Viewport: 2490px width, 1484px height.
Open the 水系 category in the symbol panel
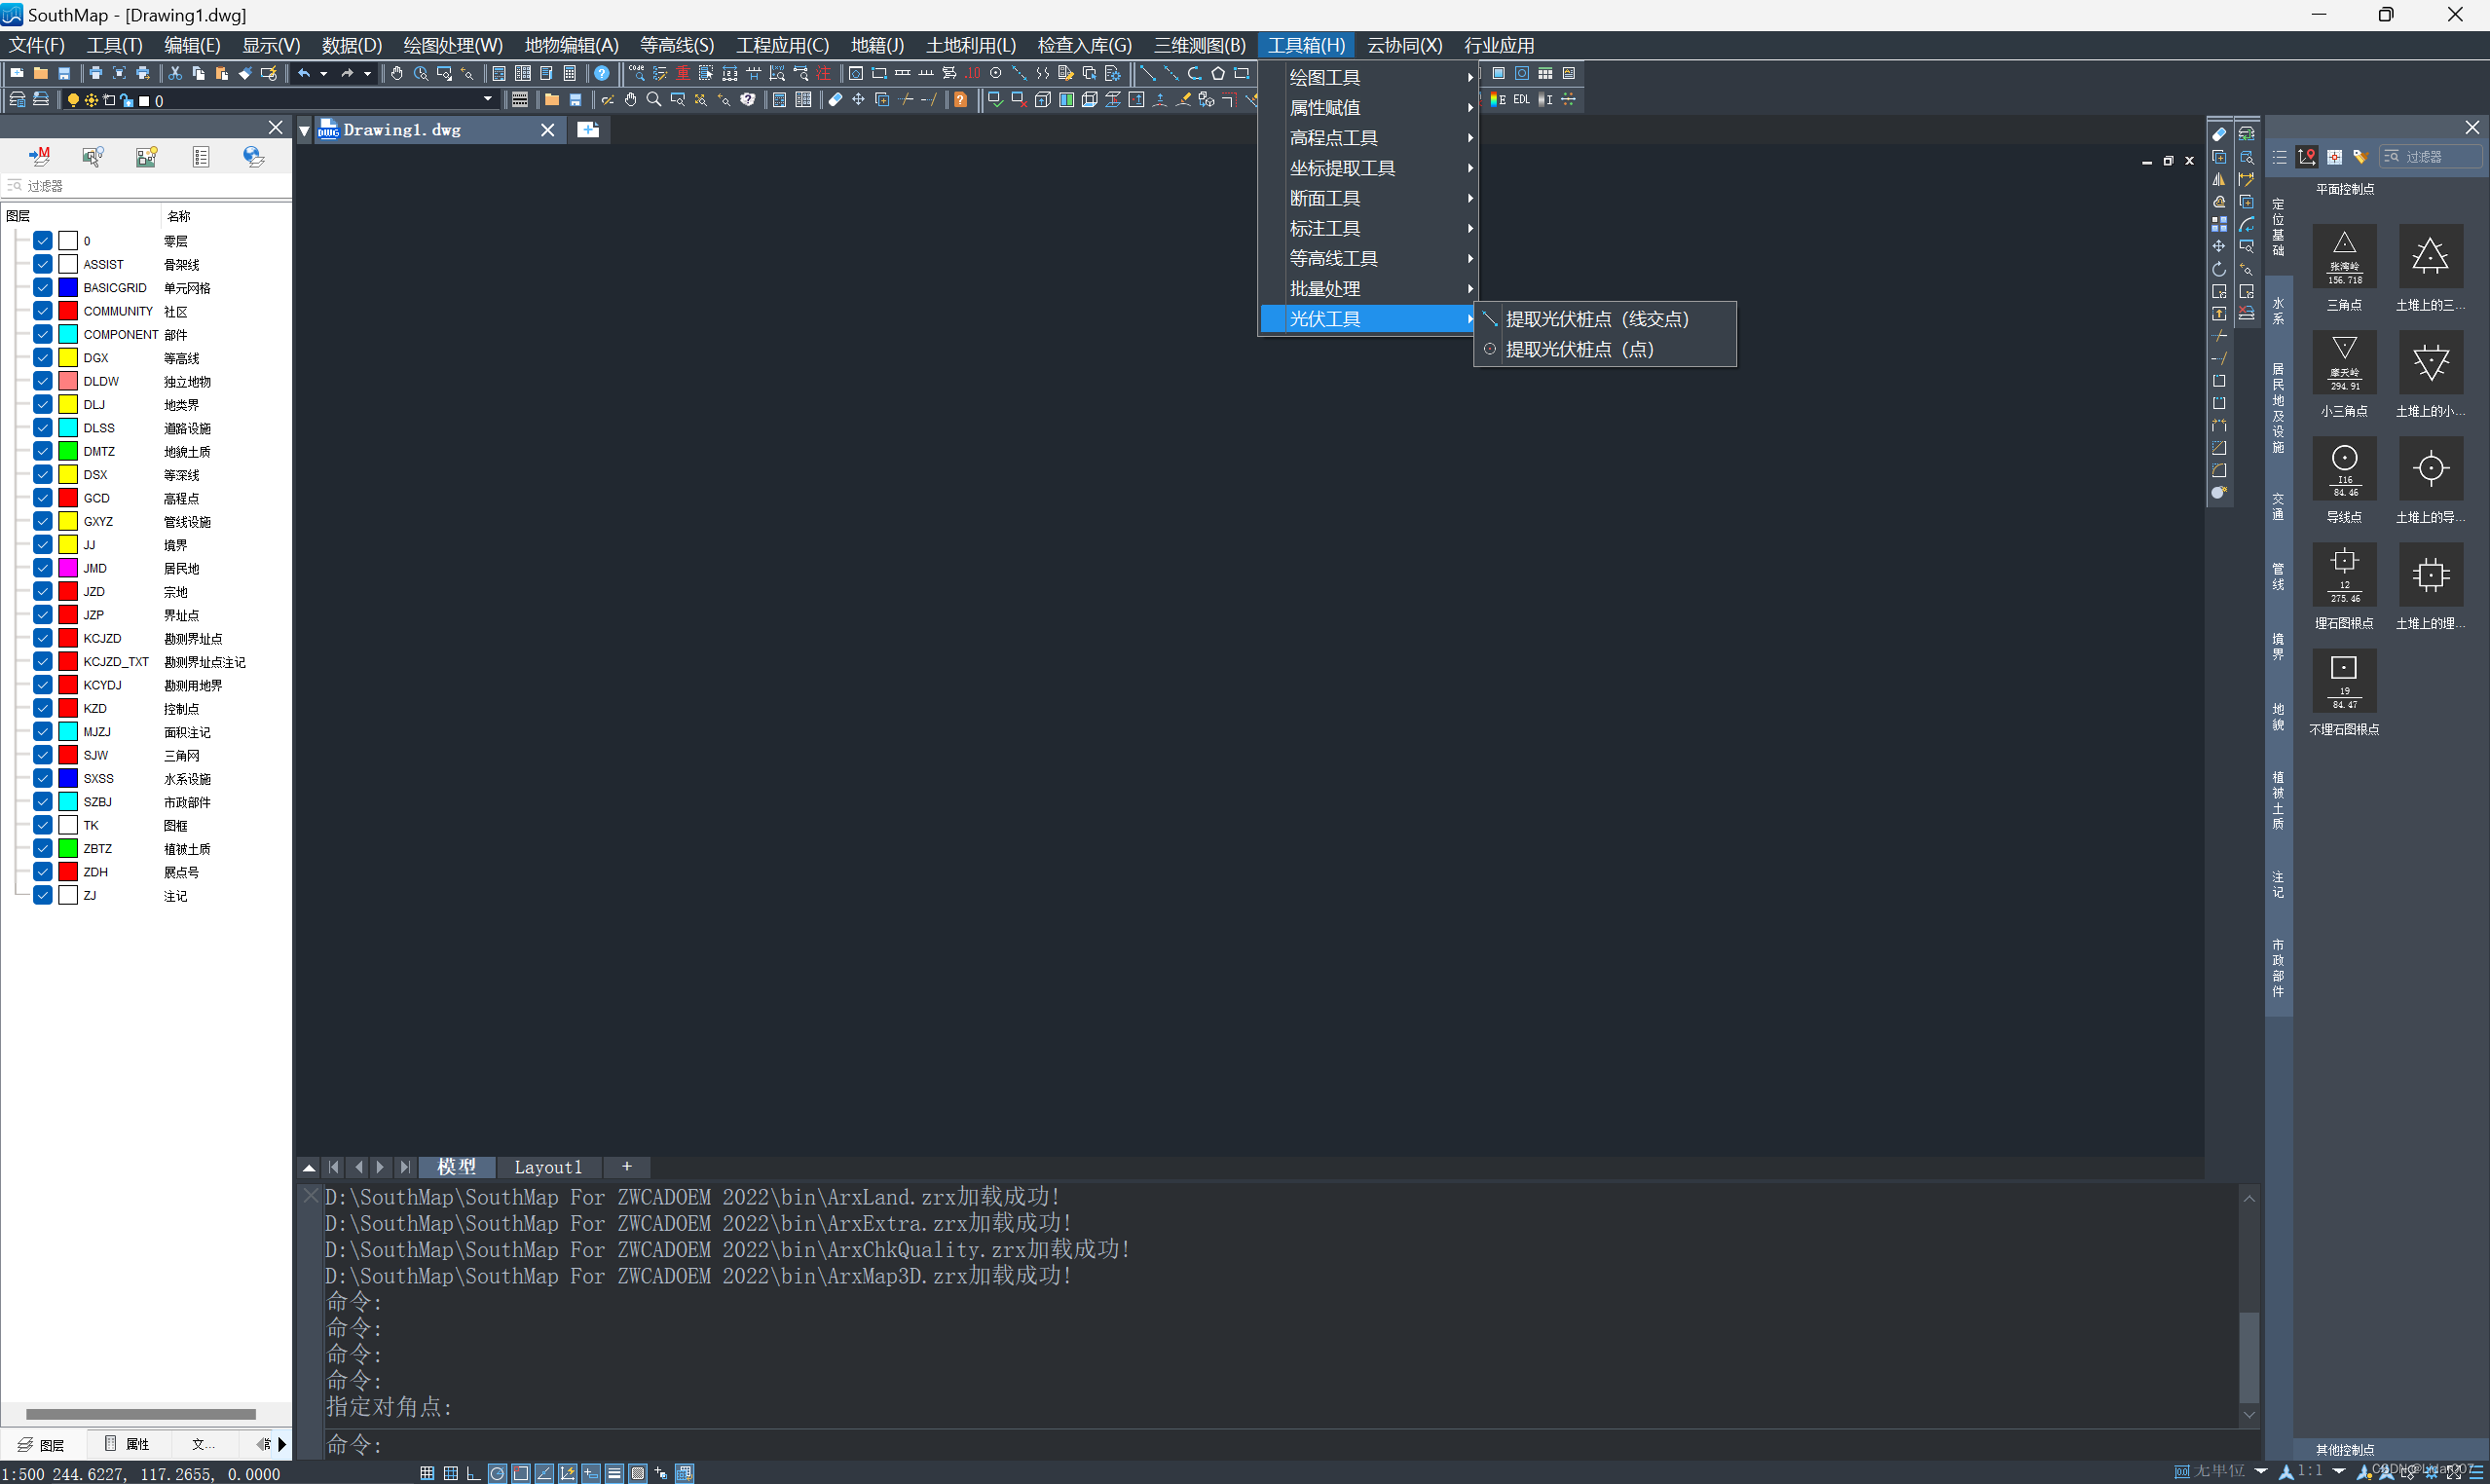click(2278, 311)
